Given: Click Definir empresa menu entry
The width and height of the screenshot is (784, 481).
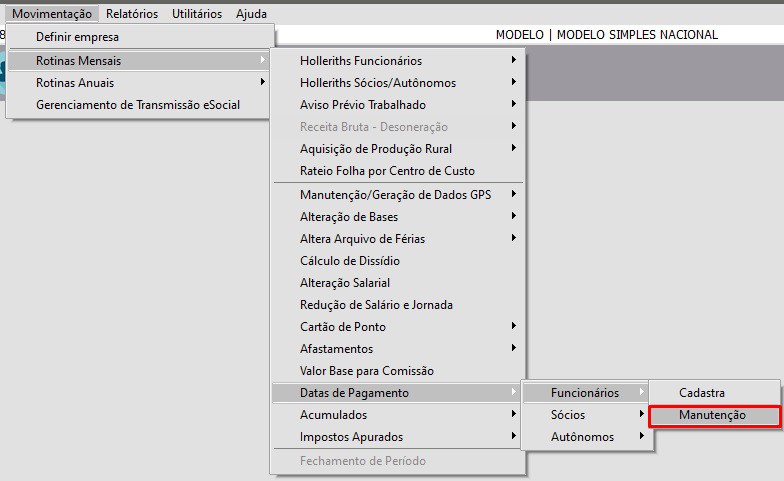Looking at the screenshot, I should click(x=77, y=37).
